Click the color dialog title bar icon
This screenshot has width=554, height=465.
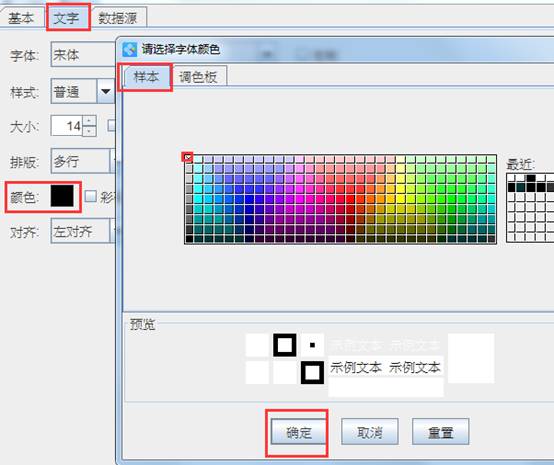tap(130, 49)
